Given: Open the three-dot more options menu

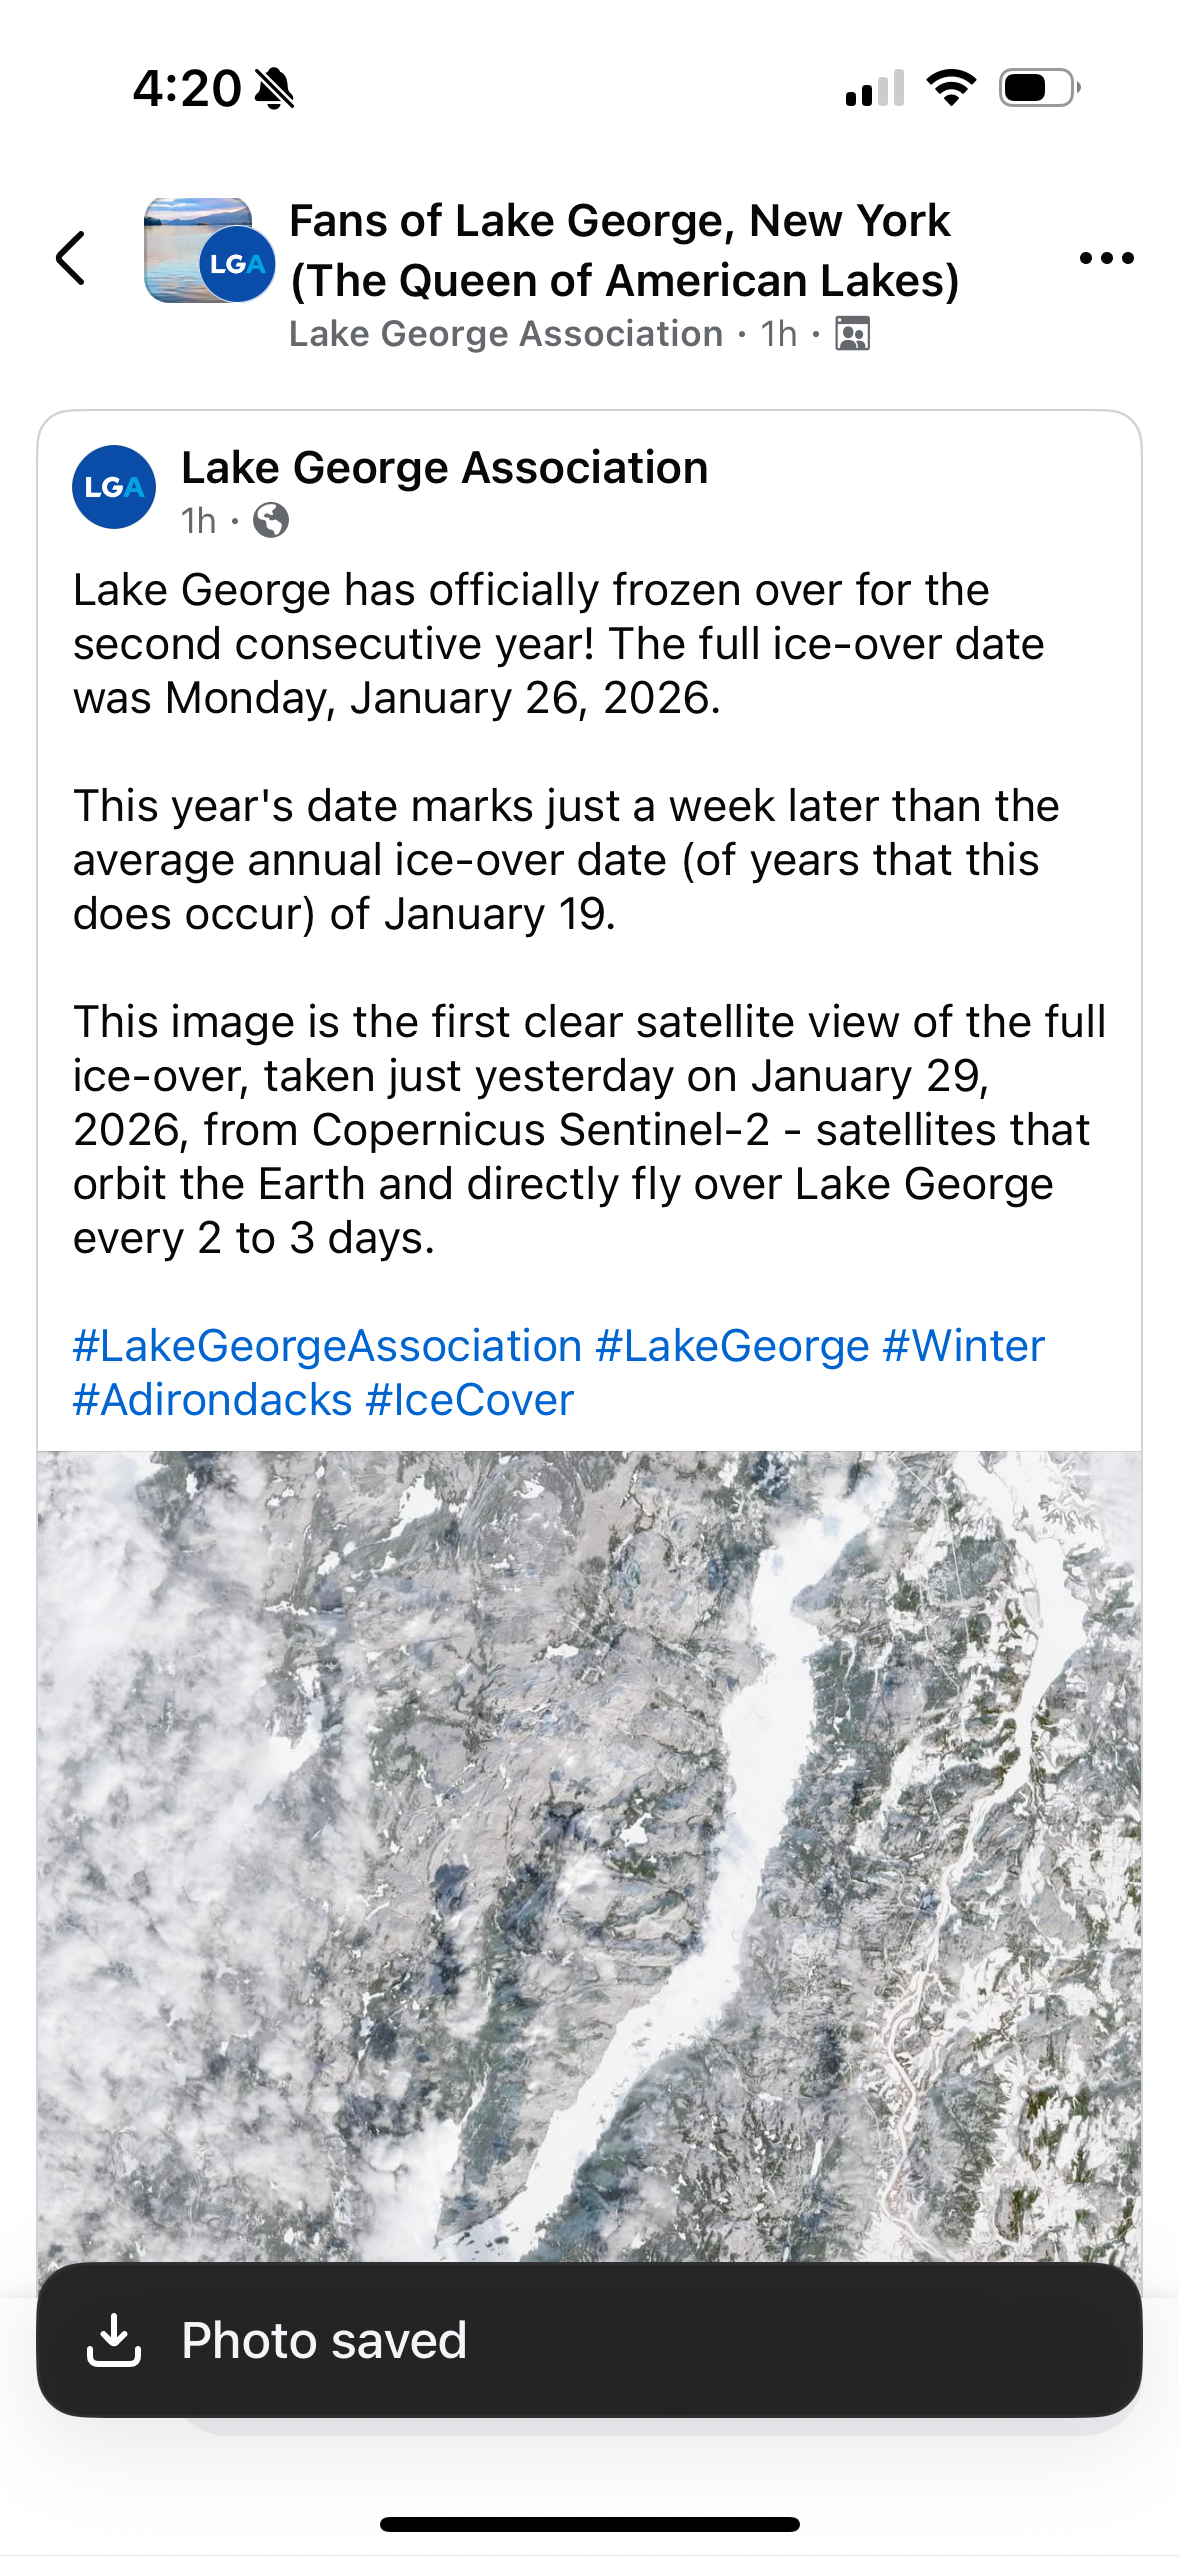Looking at the screenshot, I should click(1106, 258).
